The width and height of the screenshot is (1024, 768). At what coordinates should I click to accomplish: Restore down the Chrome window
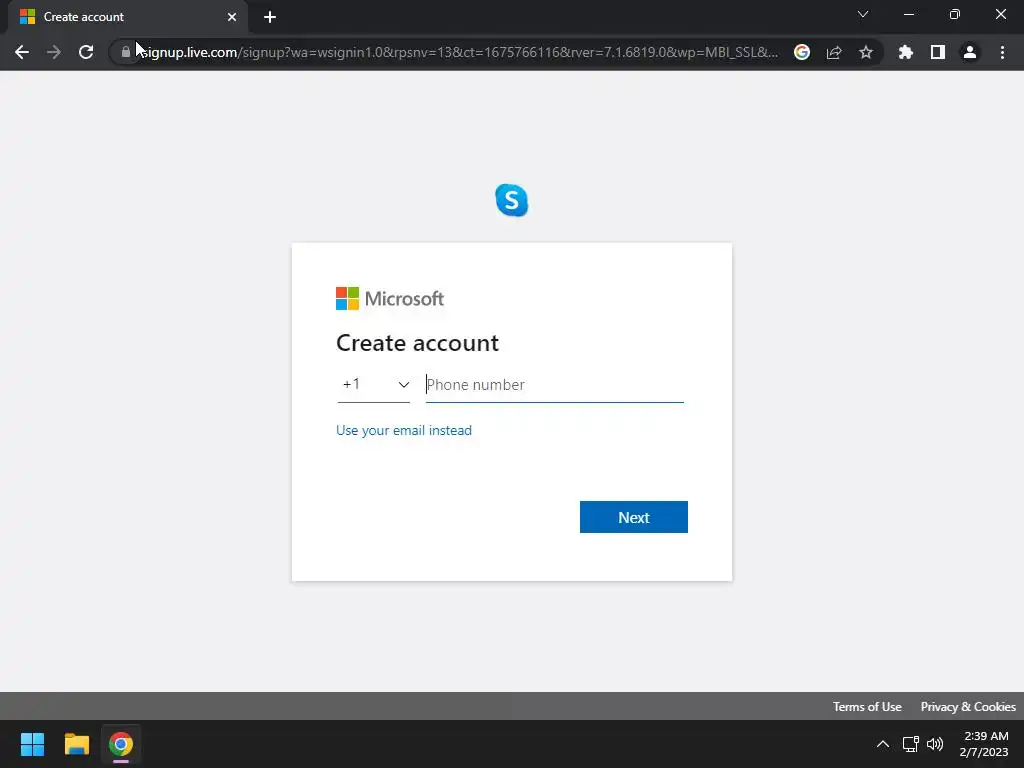(x=954, y=14)
